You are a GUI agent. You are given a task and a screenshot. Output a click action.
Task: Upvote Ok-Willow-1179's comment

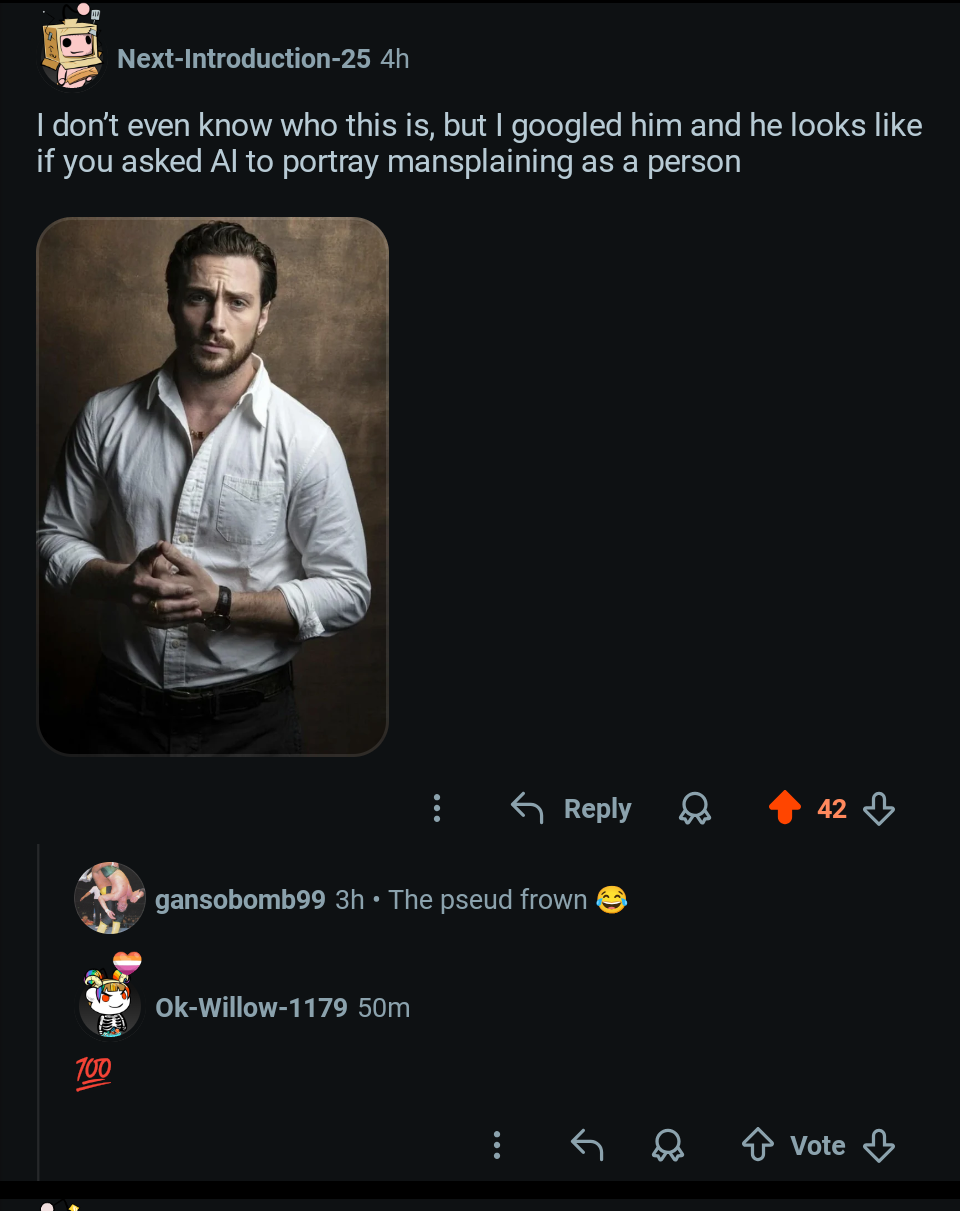coord(759,1145)
